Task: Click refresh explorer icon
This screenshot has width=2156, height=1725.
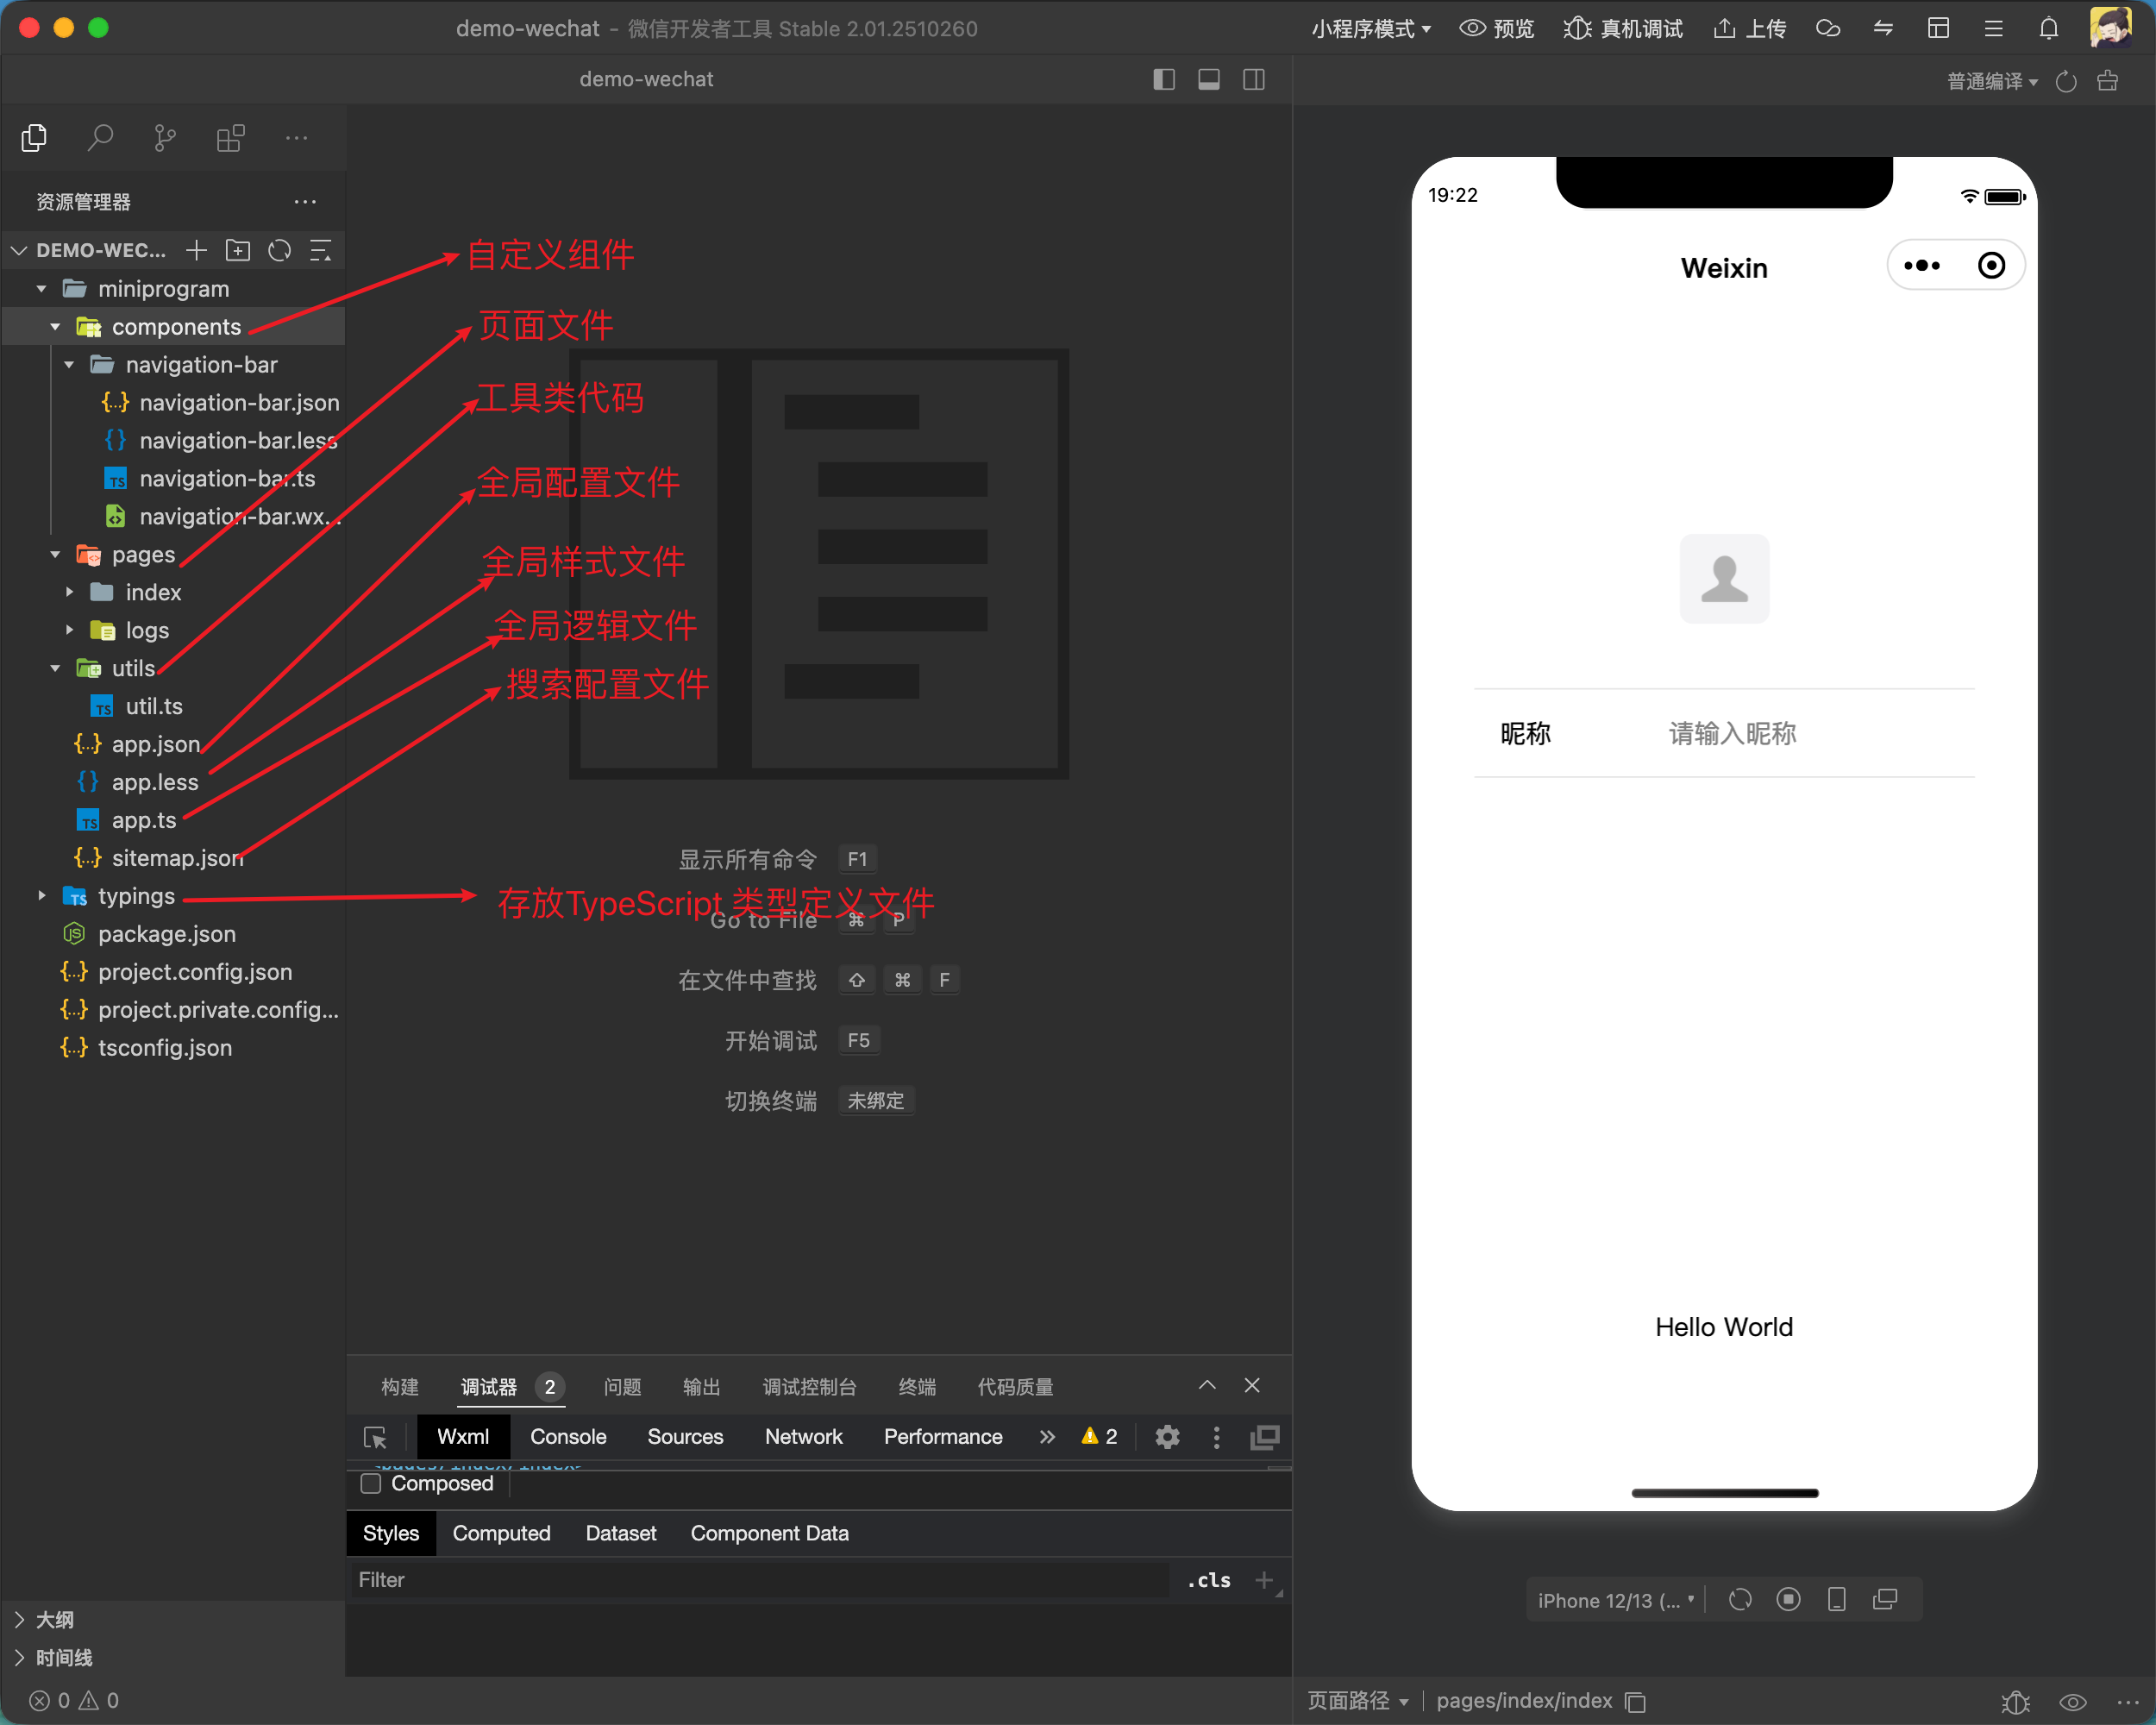Action: (280, 250)
